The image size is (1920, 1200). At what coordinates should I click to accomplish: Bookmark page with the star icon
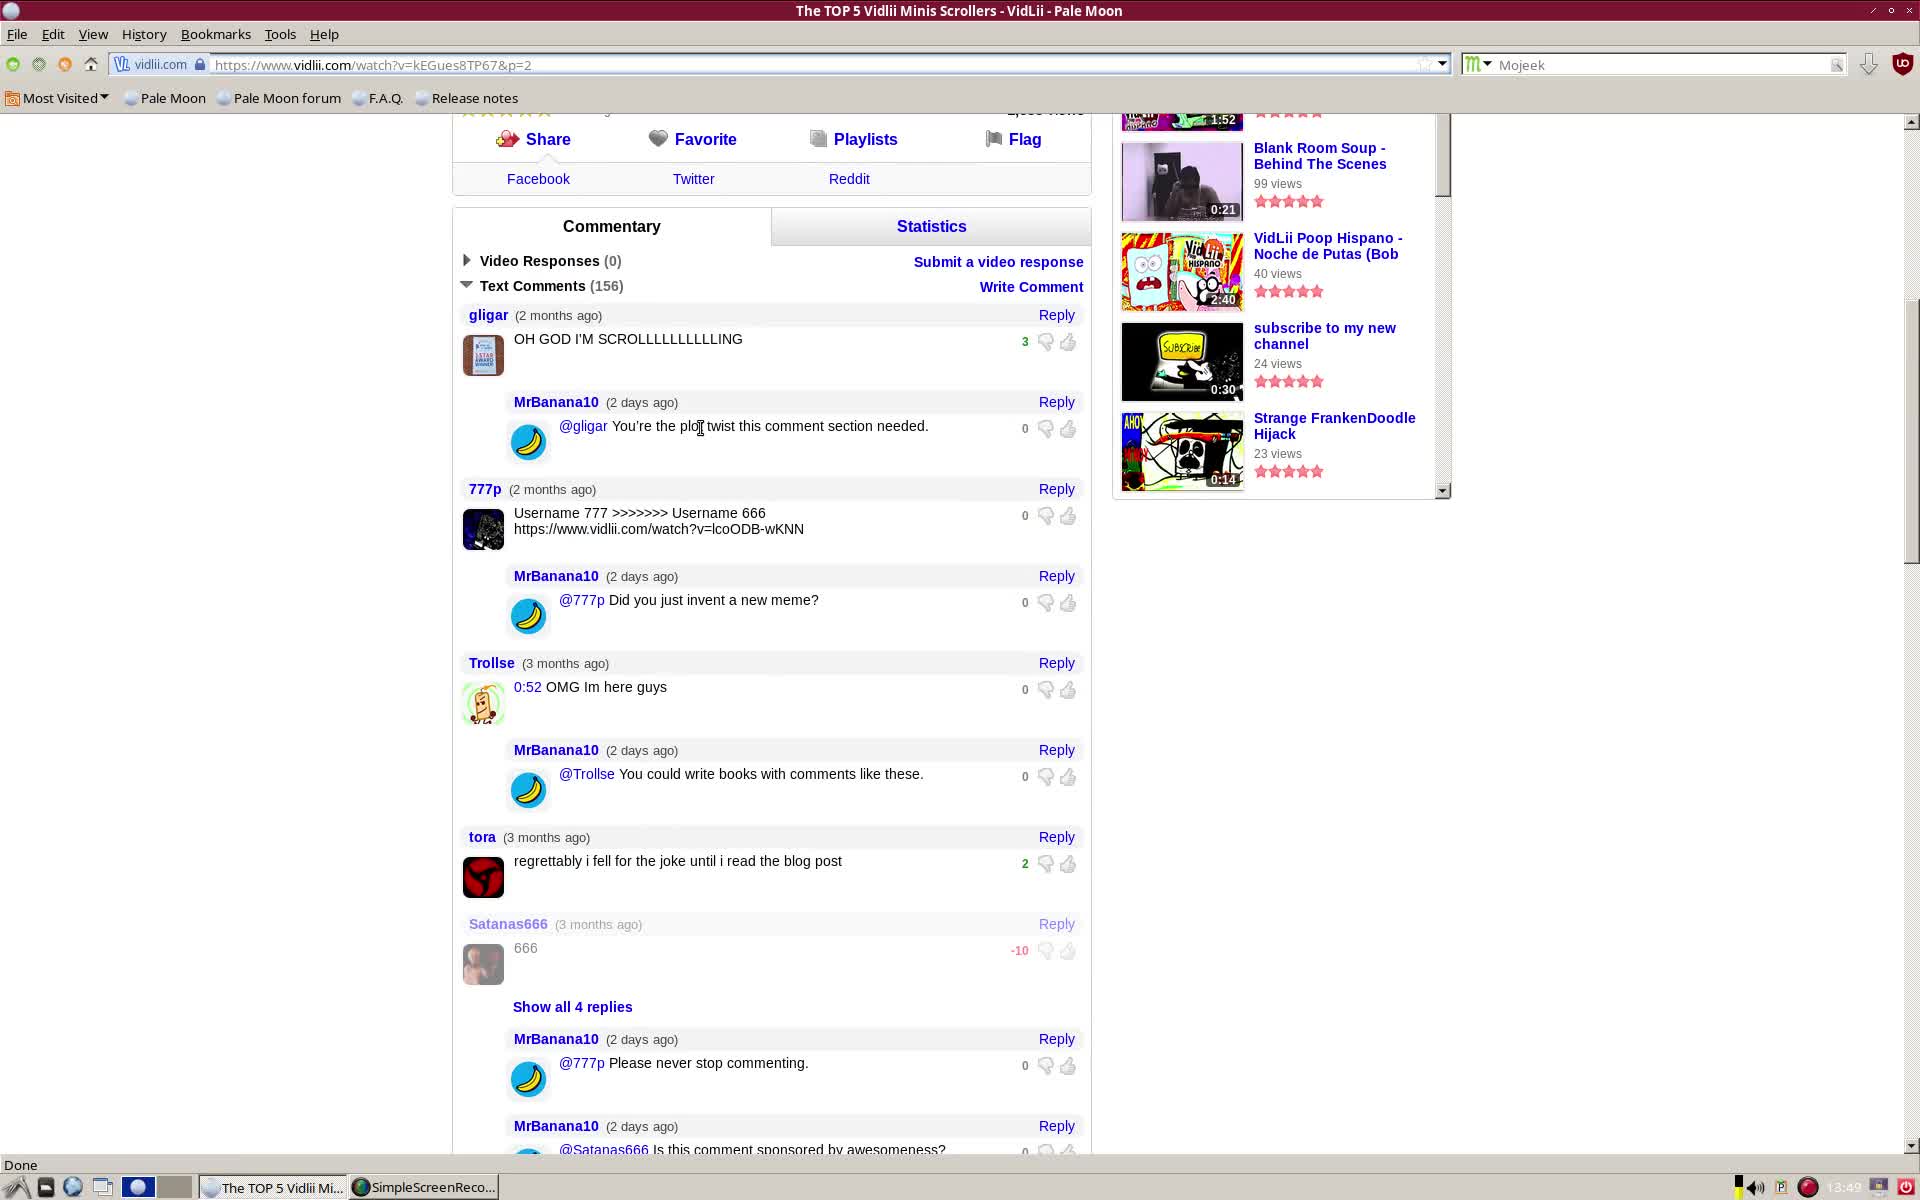pos(1423,64)
